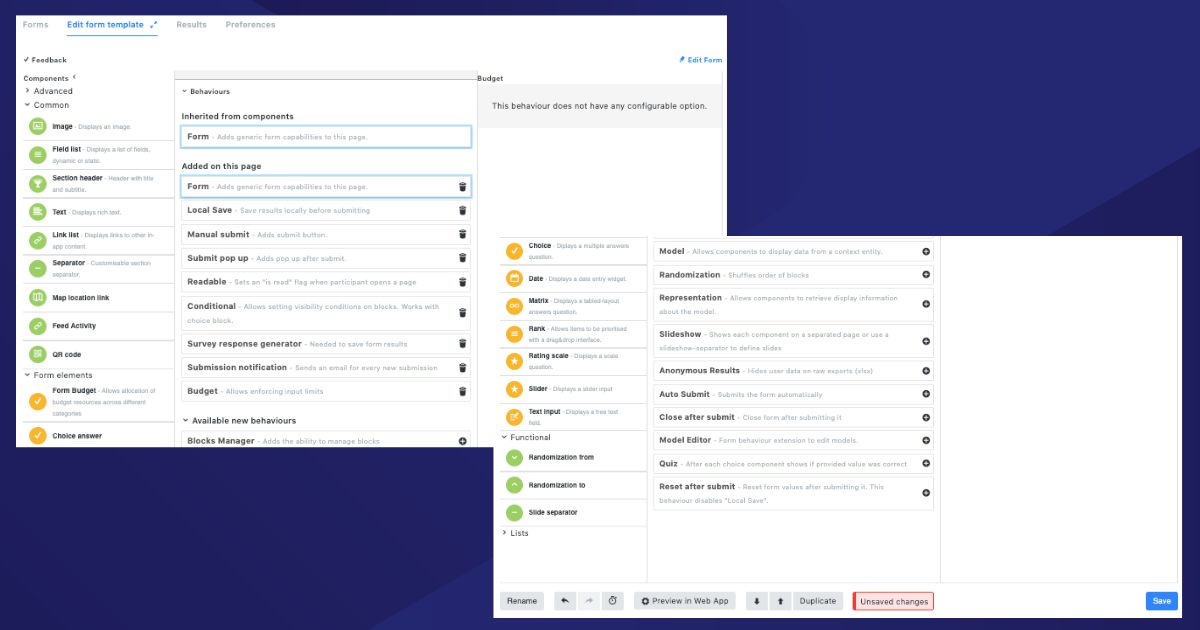Add the Blocks Manager behaviour
Viewport: 1200px width, 630px height.
[462, 441]
